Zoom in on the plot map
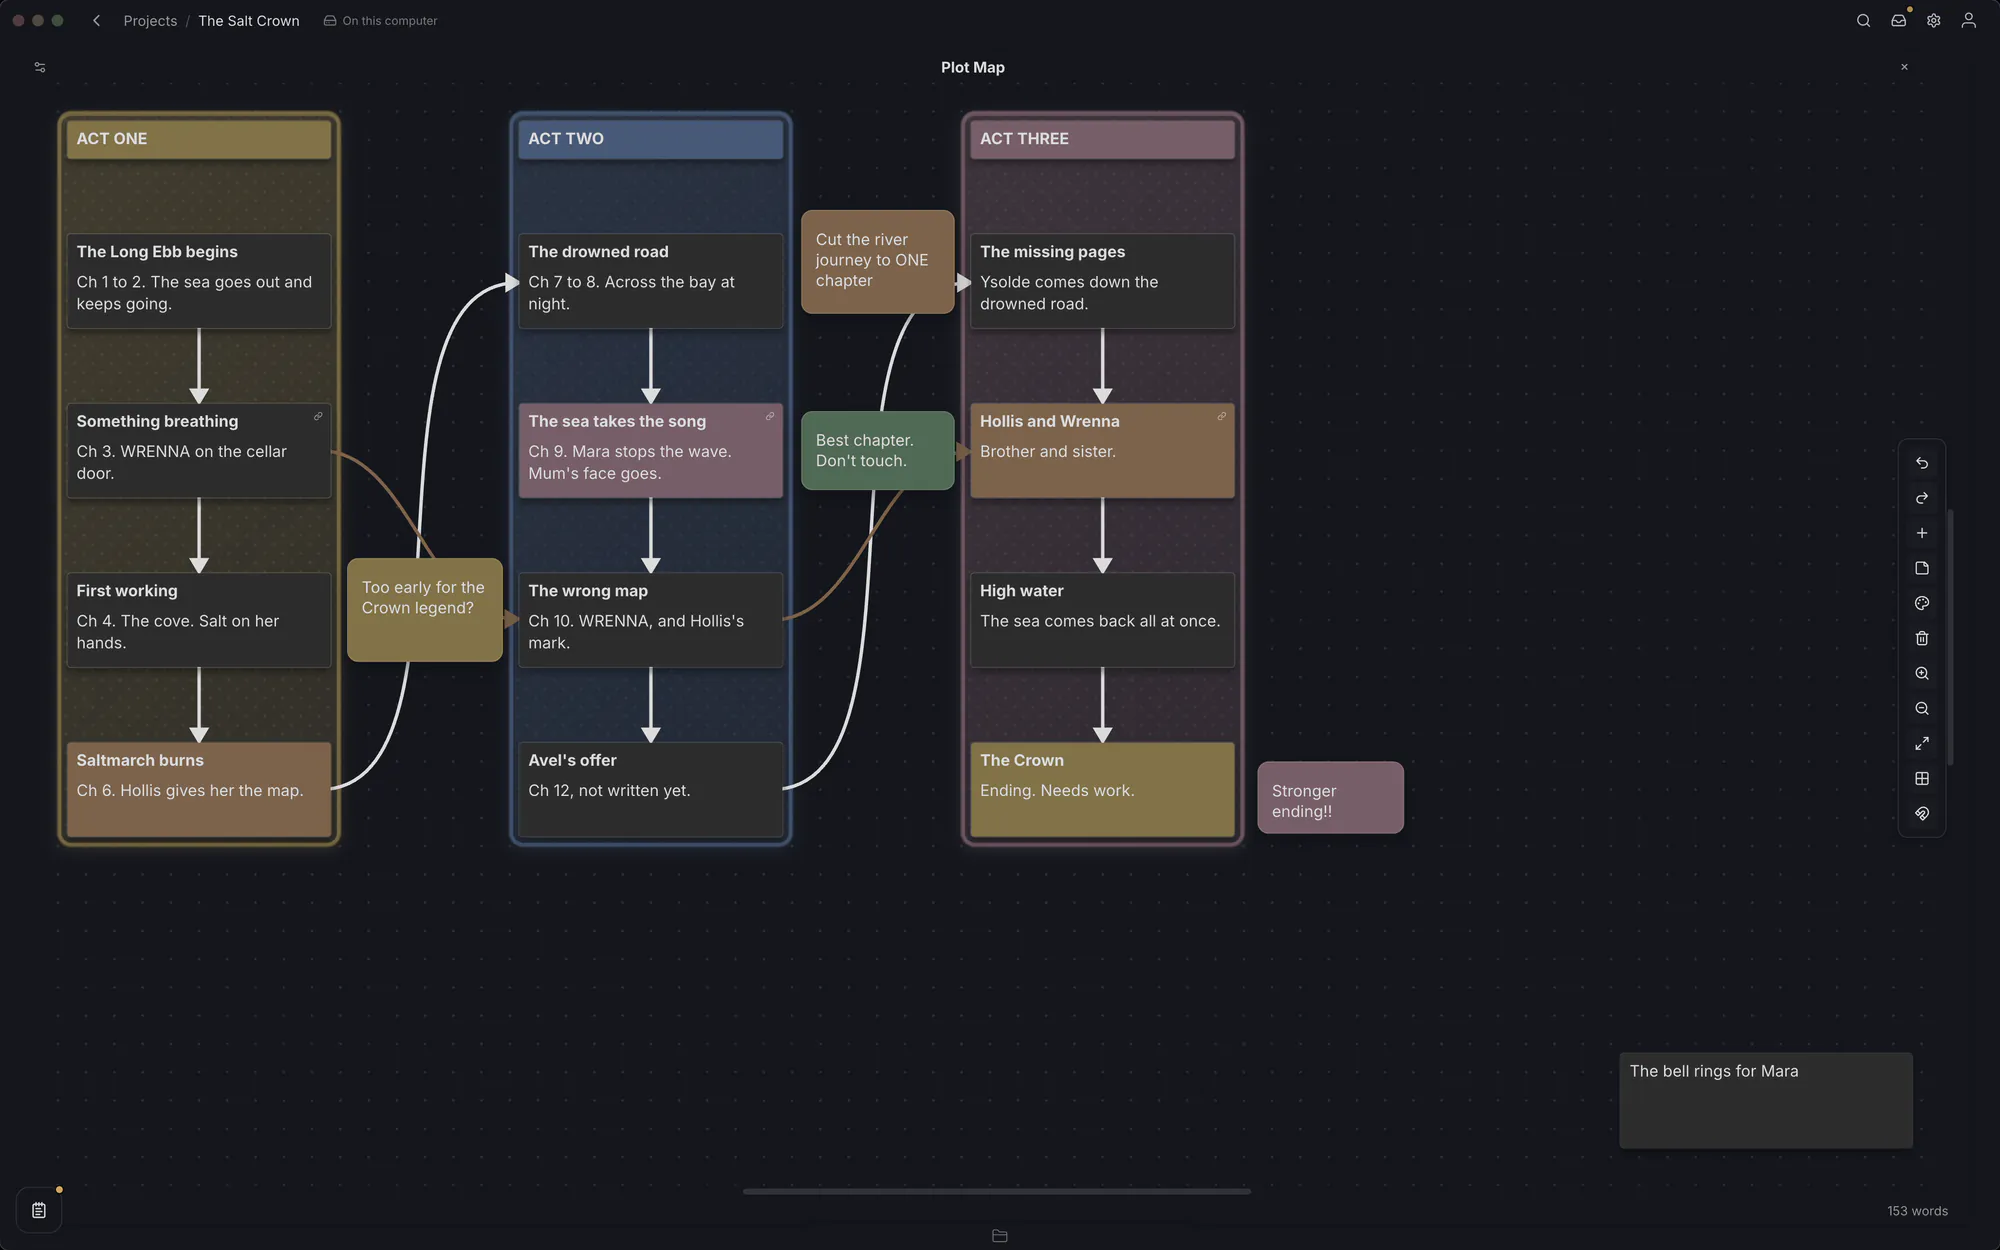Screen dimensions: 2000x1250 (1921, 673)
